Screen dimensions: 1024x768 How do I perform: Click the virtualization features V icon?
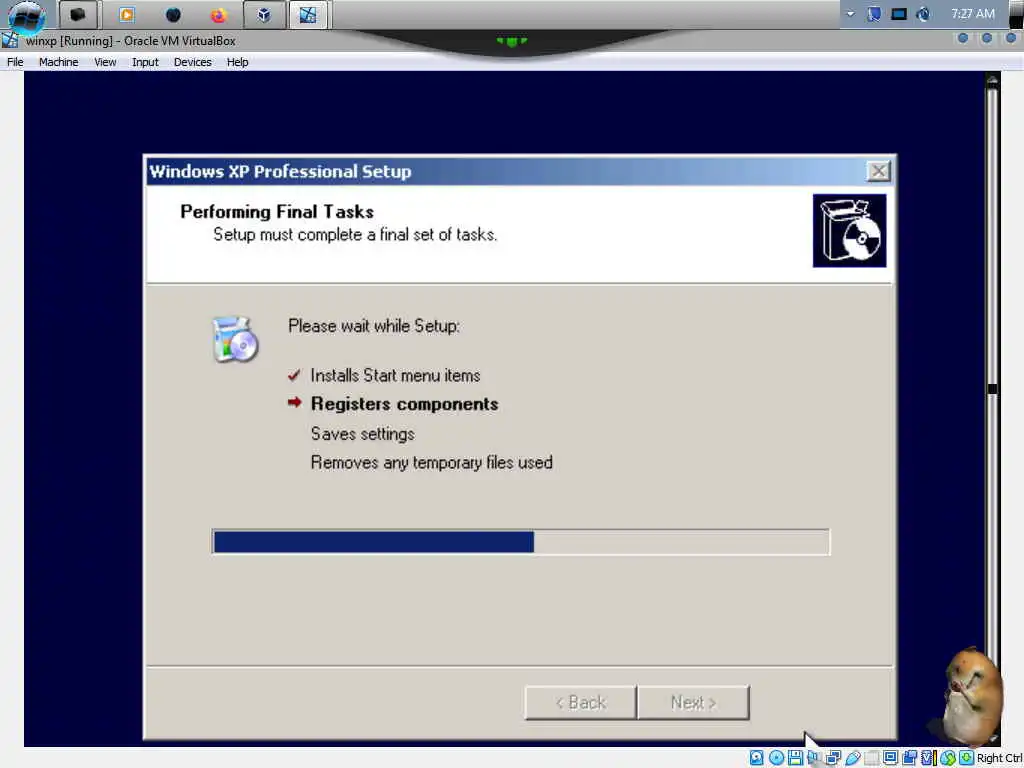click(928, 758)
